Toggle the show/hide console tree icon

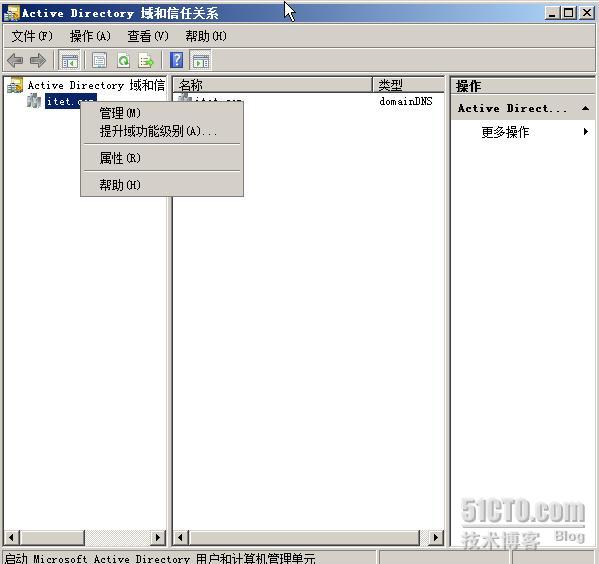[x=70, y=60]
